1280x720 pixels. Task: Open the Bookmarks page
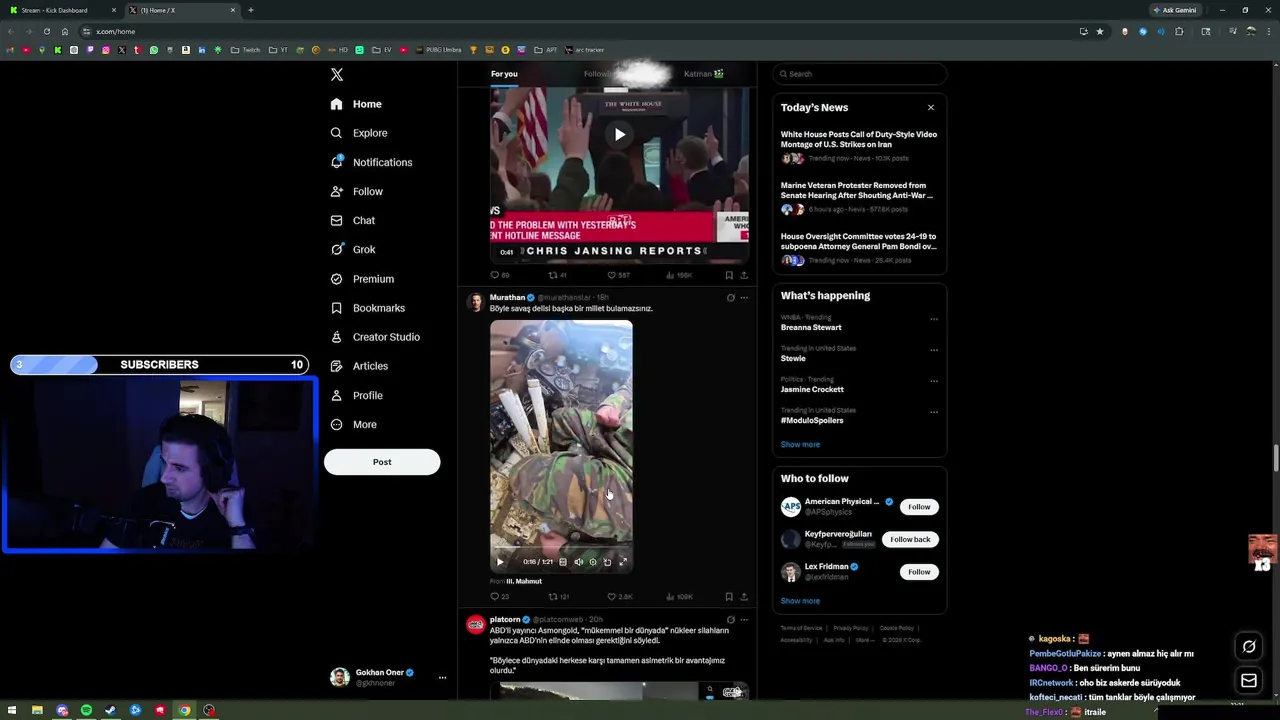pos(367,308)
